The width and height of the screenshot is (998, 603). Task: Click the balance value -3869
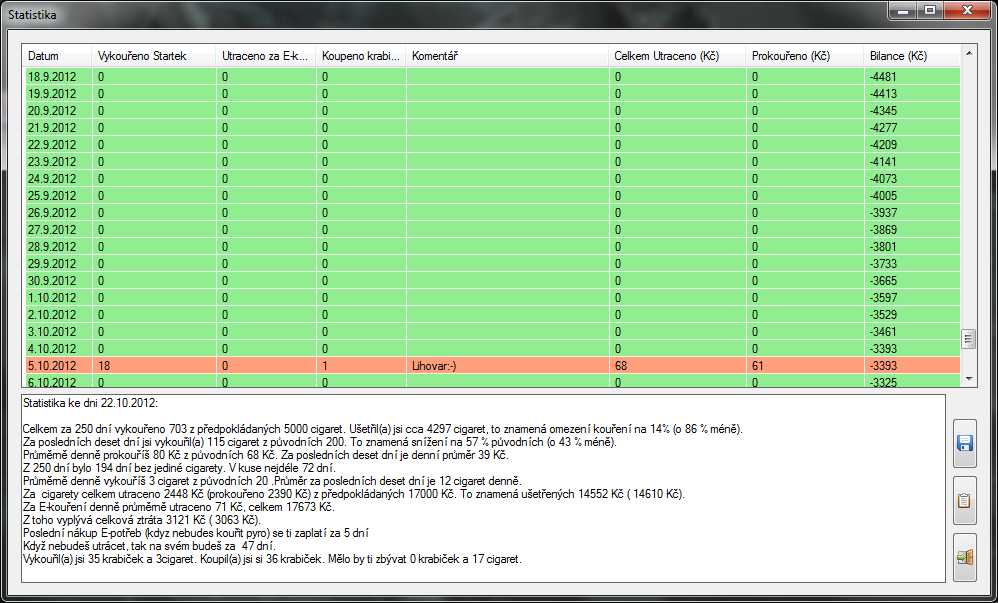click(883, 229)
